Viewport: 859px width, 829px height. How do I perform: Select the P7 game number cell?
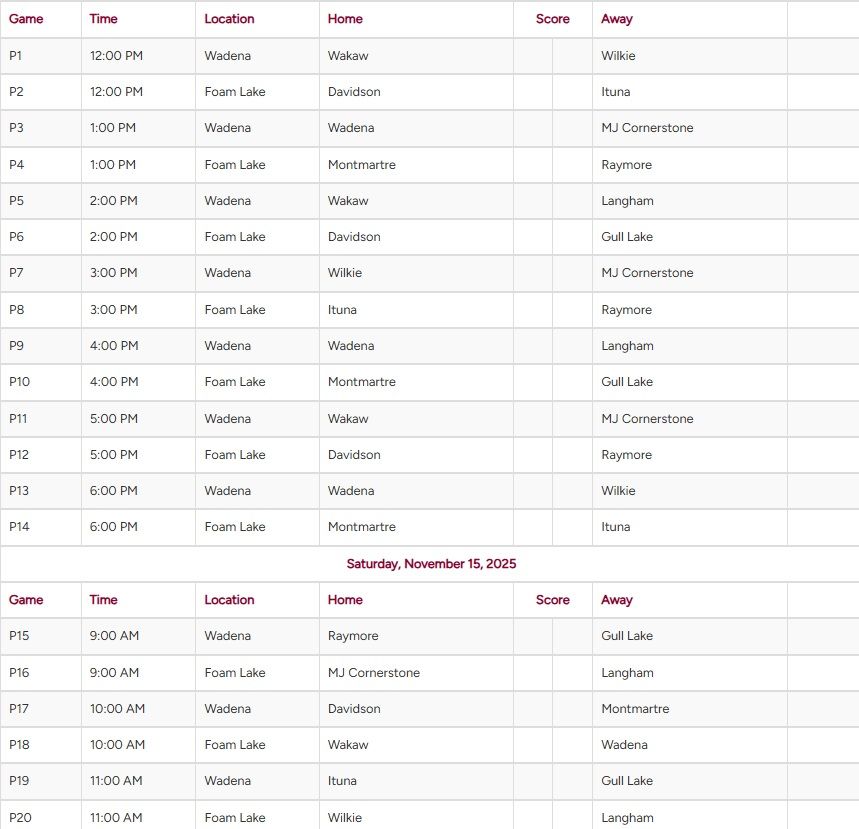tap(16, 273)
